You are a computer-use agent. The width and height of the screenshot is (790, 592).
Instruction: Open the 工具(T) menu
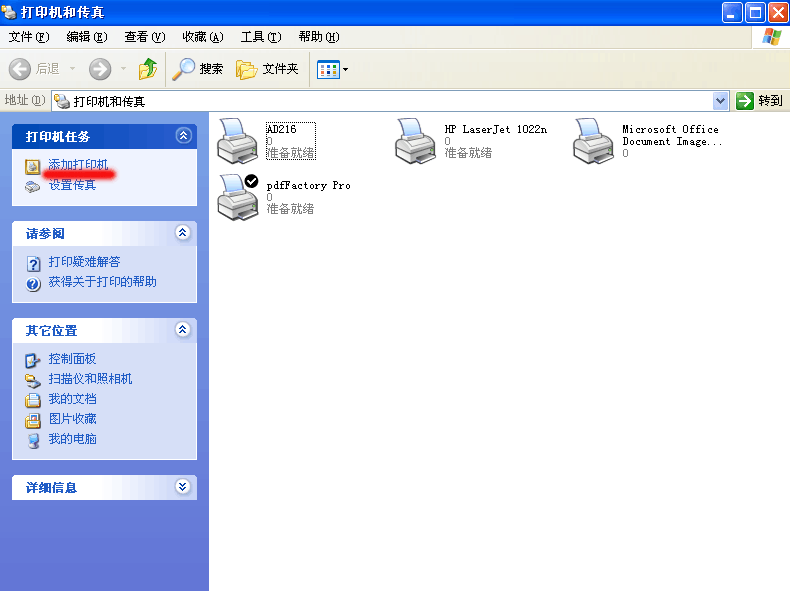coord(260,37)
